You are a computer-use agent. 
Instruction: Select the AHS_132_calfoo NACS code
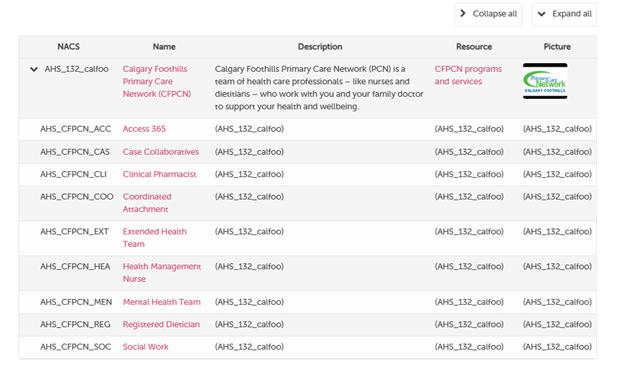point(76,69)
